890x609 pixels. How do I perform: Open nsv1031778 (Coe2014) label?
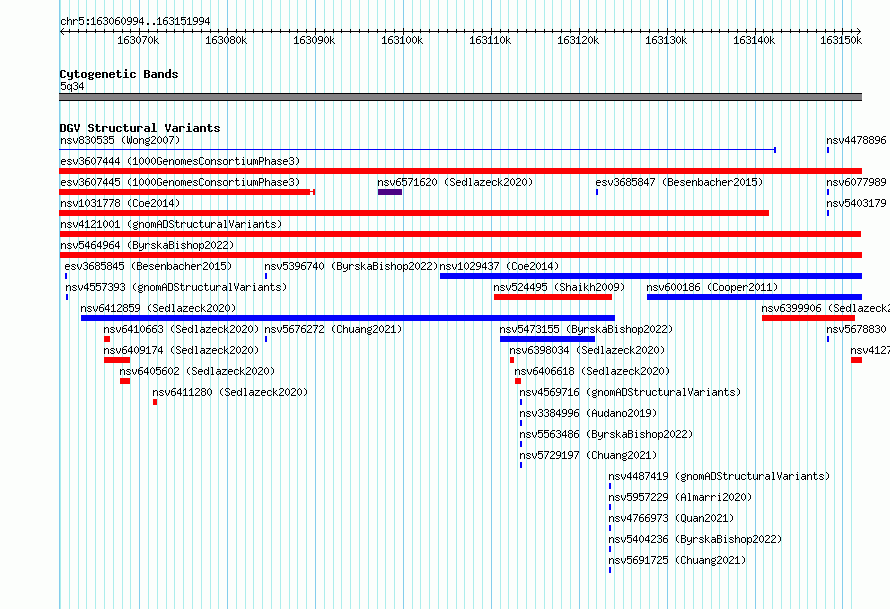coord(120,203)
